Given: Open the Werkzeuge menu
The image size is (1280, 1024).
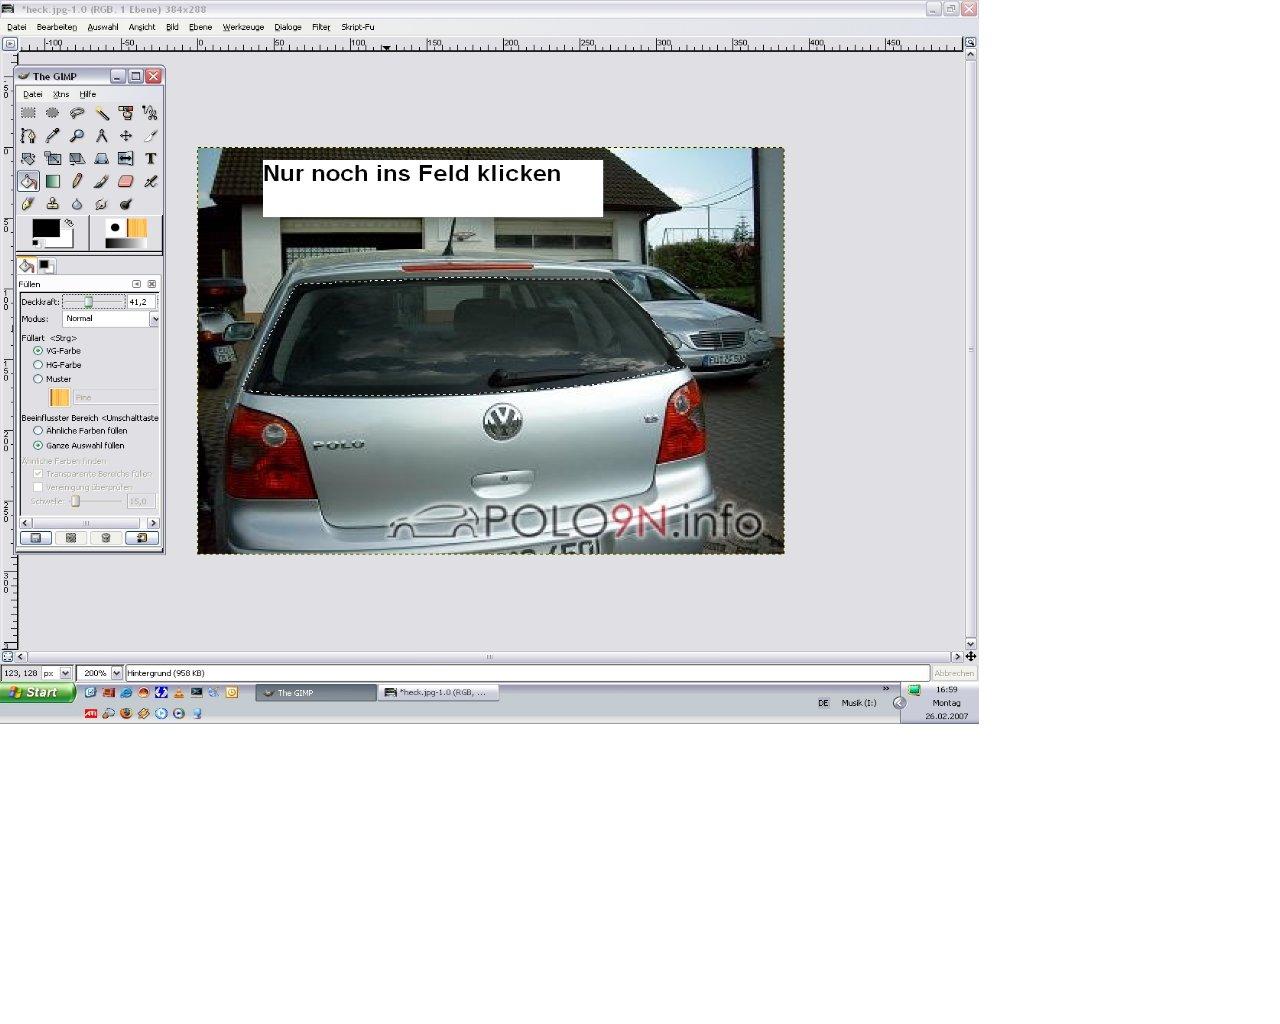Looking at the screenshot, I should [x=244, y=27].
